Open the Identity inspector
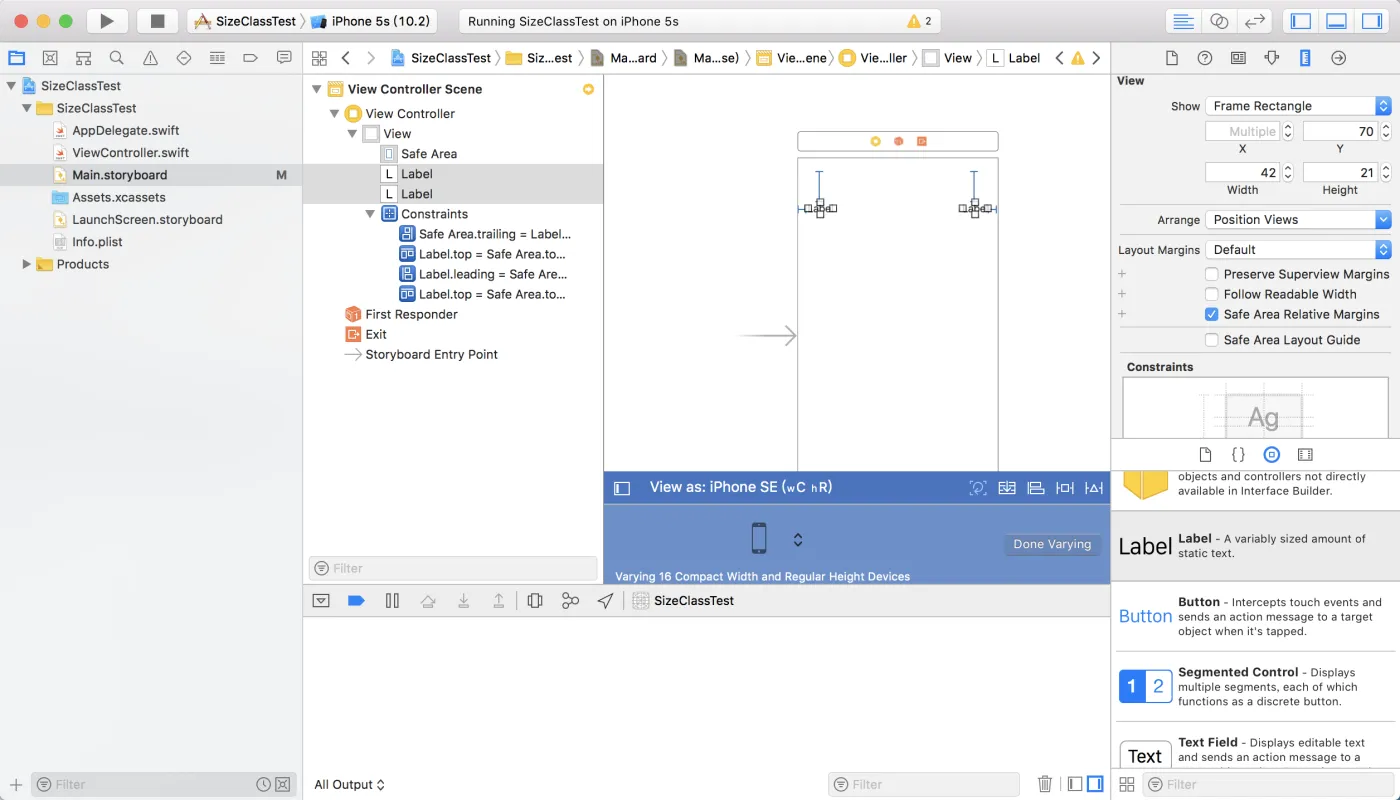 pos(1238,58)
